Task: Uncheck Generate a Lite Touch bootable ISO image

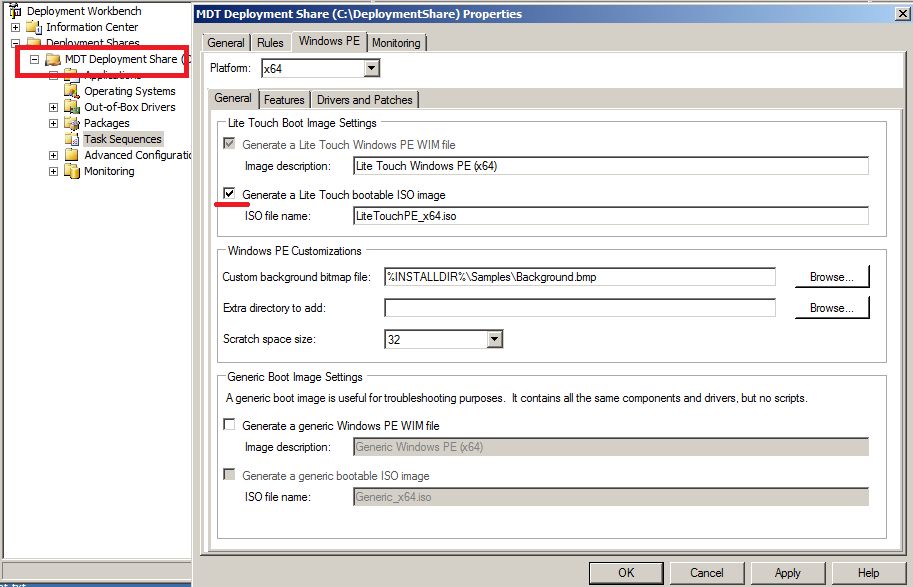Action: tap(229, 193)
